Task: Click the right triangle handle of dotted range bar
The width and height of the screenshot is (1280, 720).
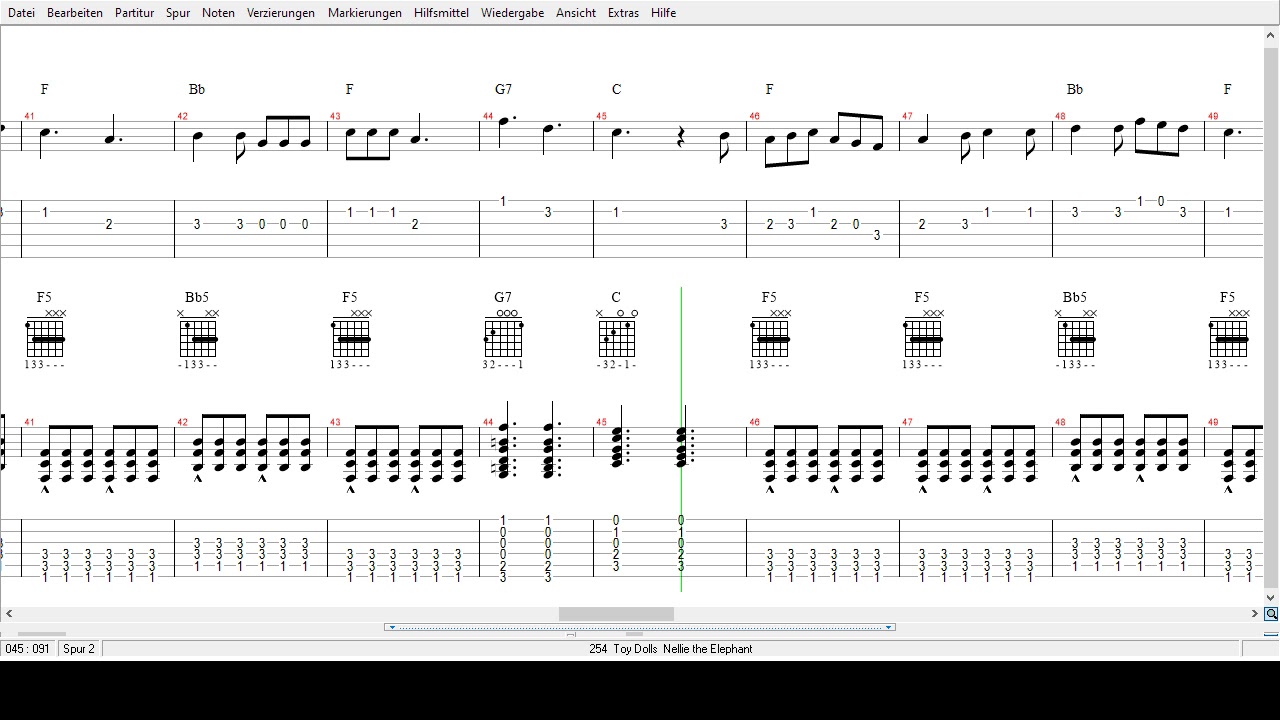Action: point(888,627)
